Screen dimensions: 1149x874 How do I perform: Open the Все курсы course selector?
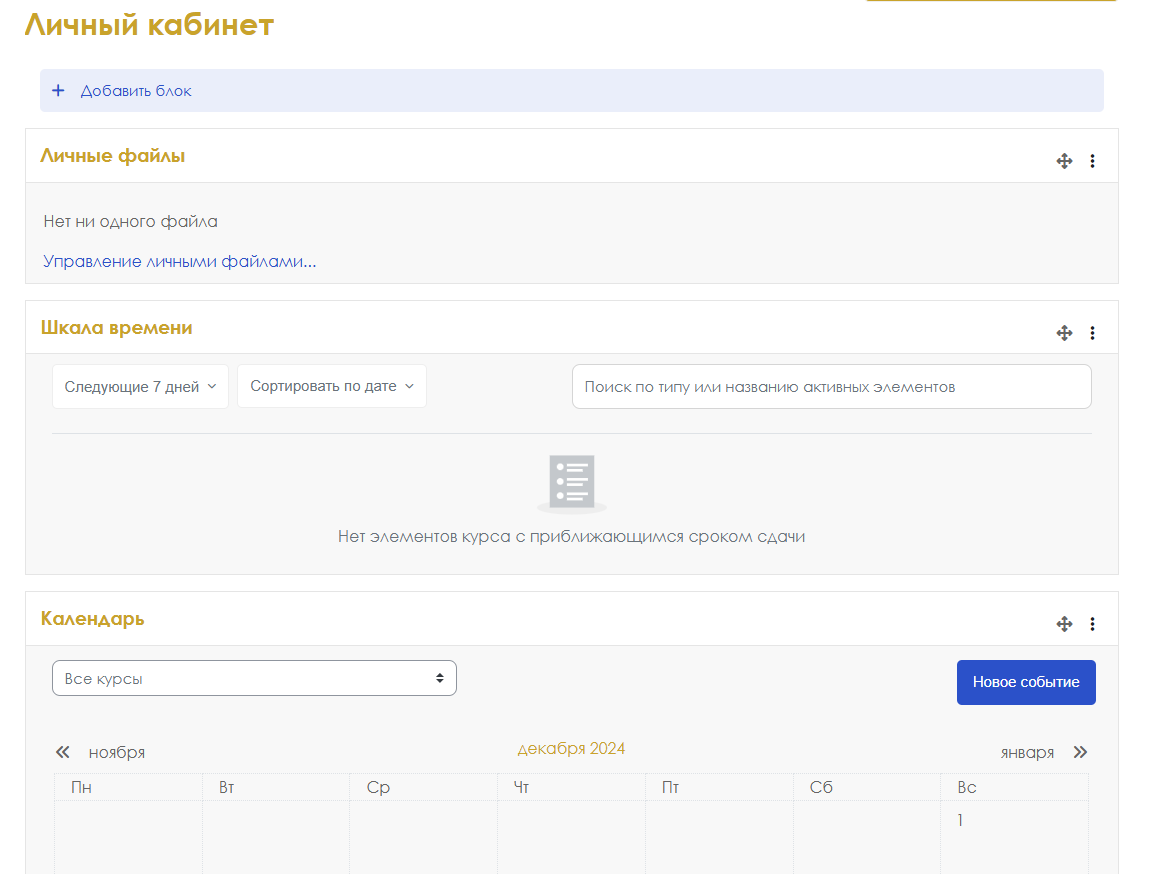pyautogui.click(x=254, y=679)
